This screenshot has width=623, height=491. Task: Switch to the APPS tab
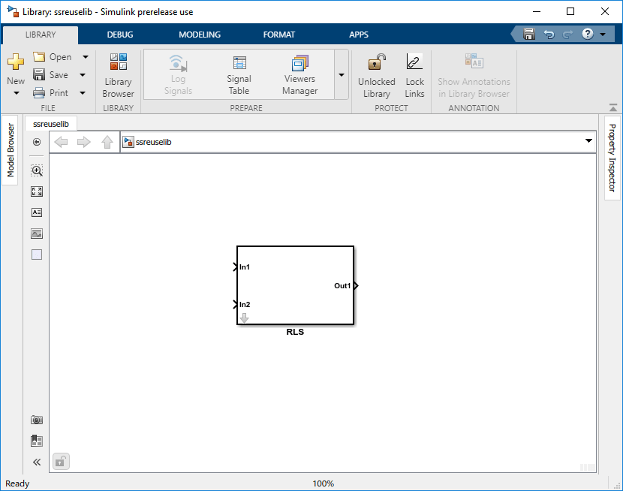coord(359,35)
